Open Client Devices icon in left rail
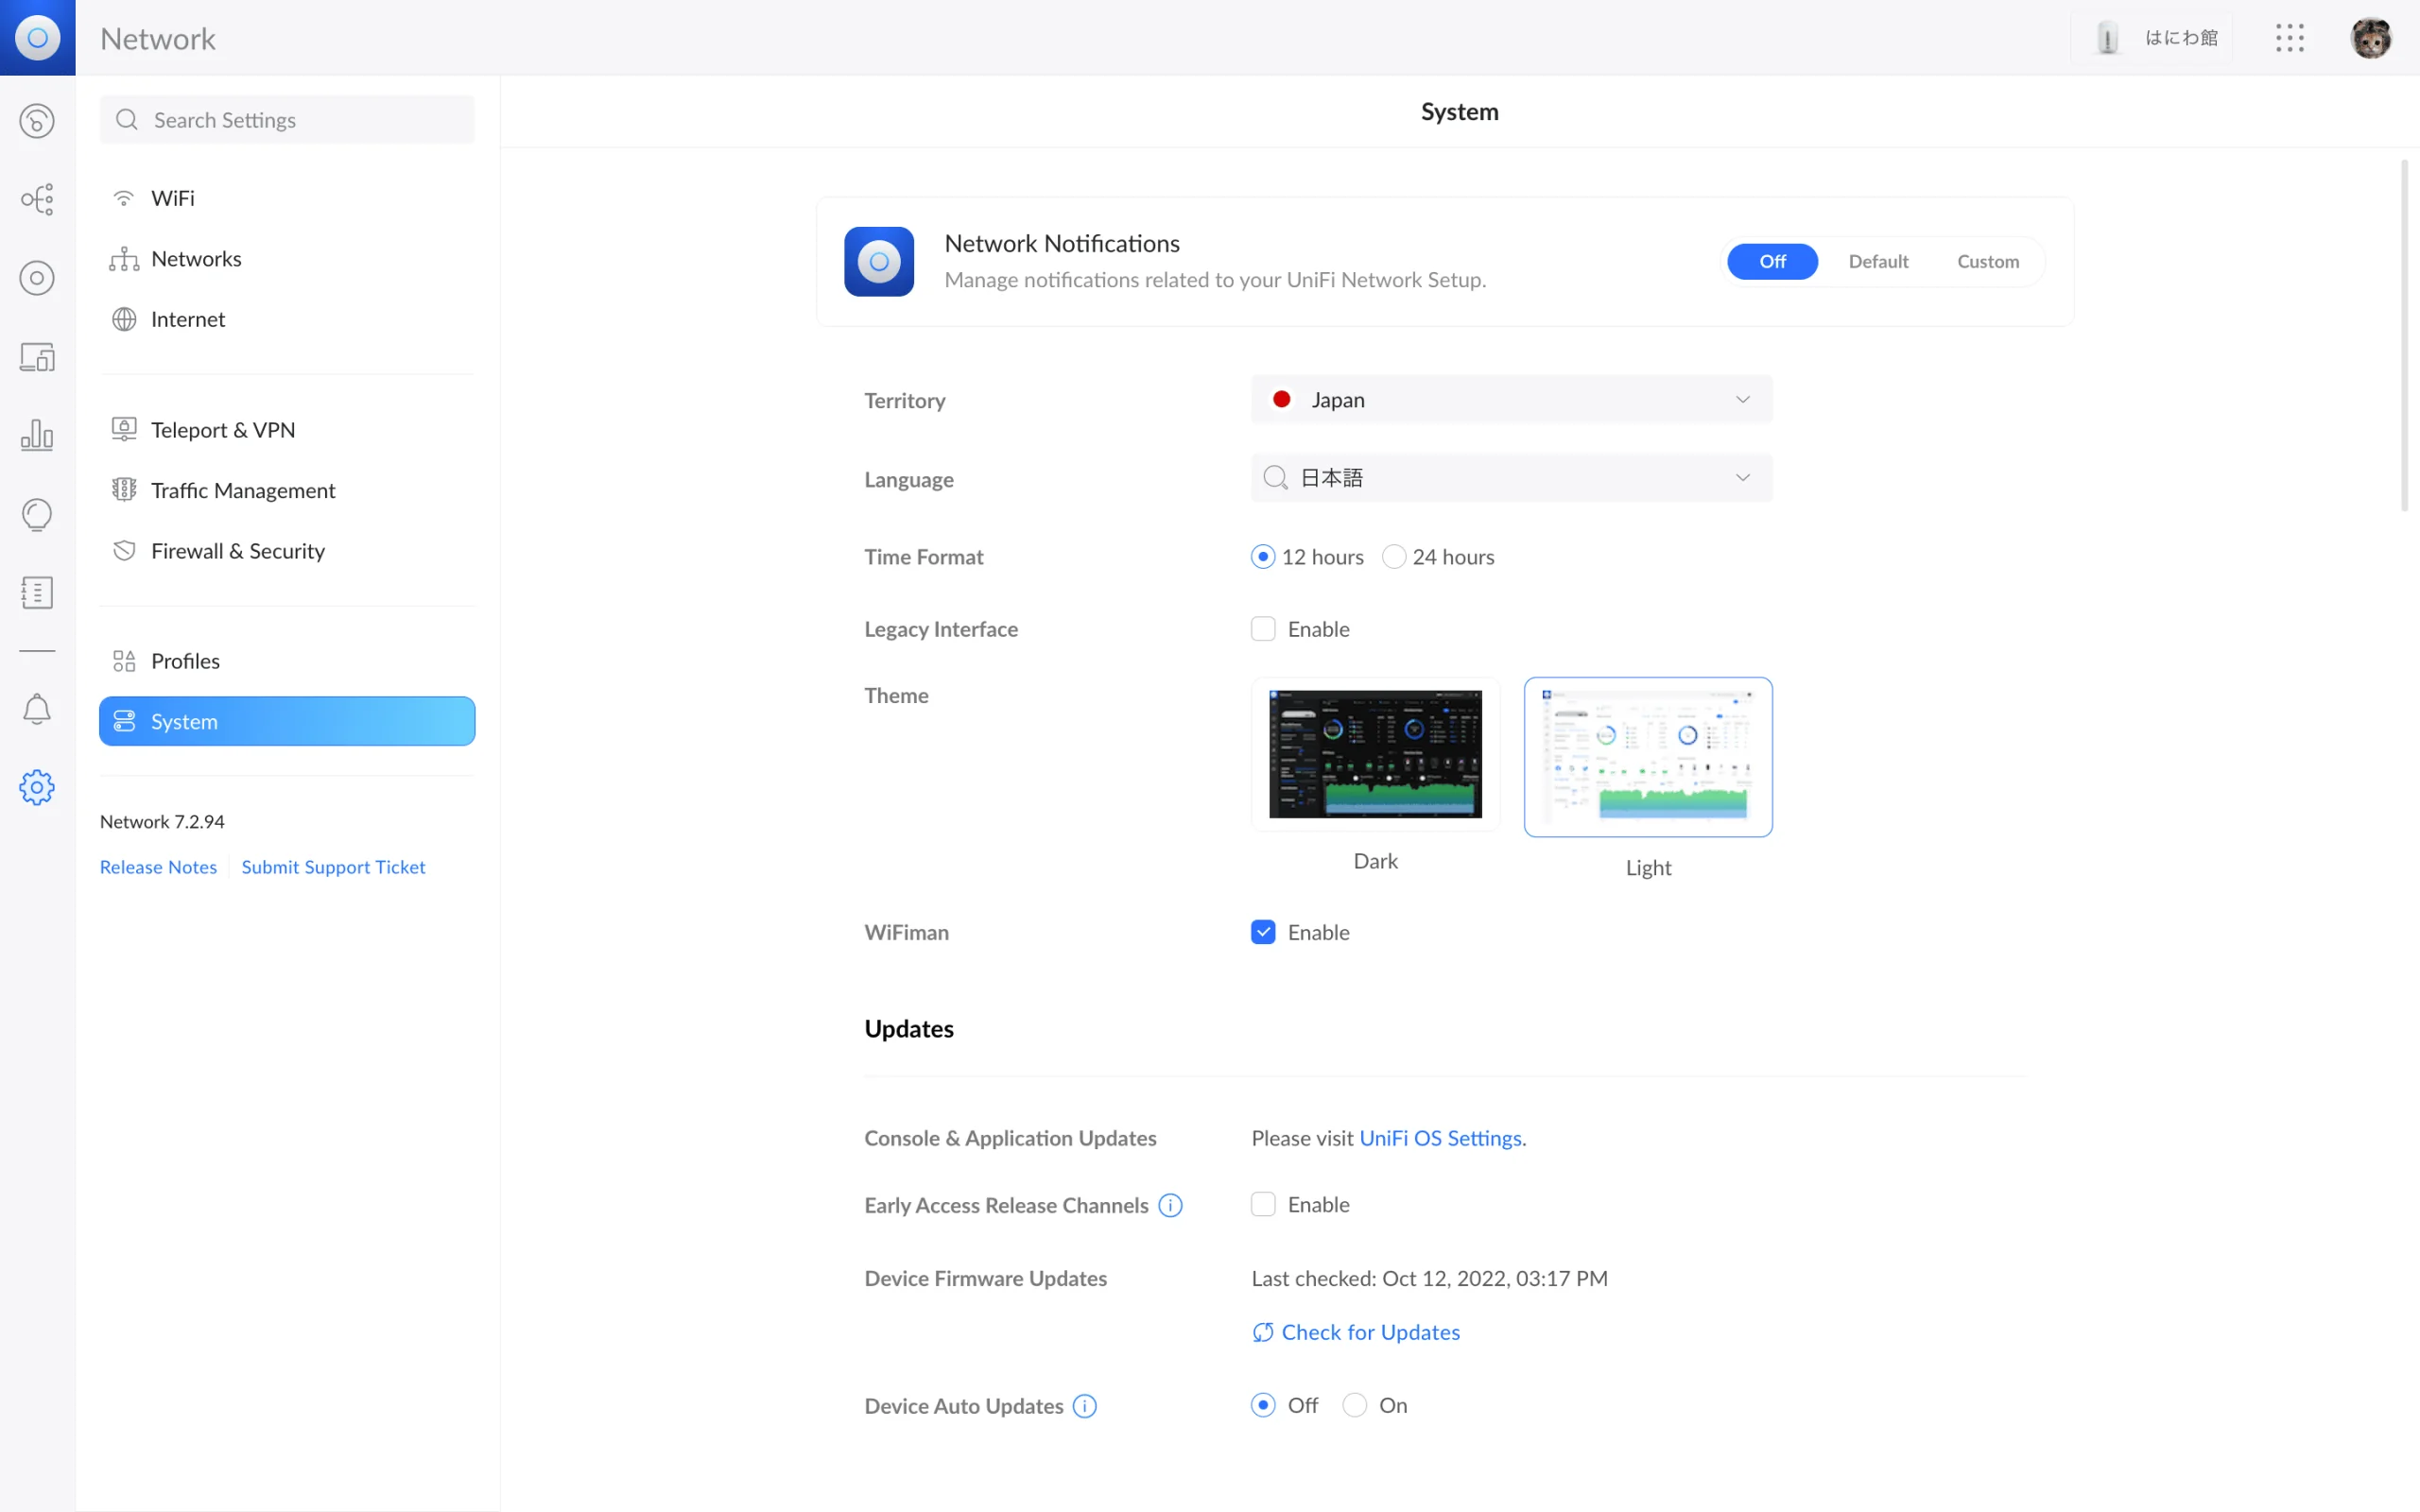This screenshot has height=1512, width=2420. point(37,357)
